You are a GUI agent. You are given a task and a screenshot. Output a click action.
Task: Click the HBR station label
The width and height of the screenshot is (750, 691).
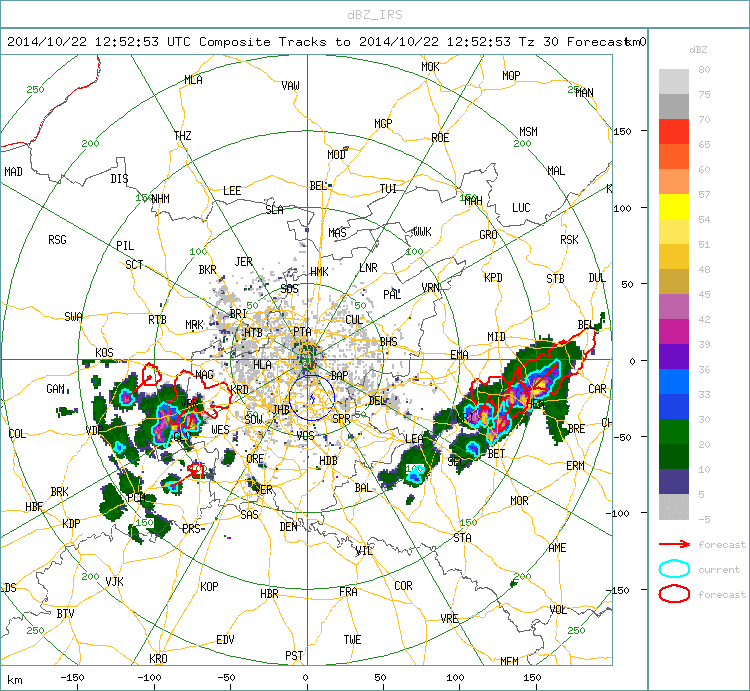[269, 594]
